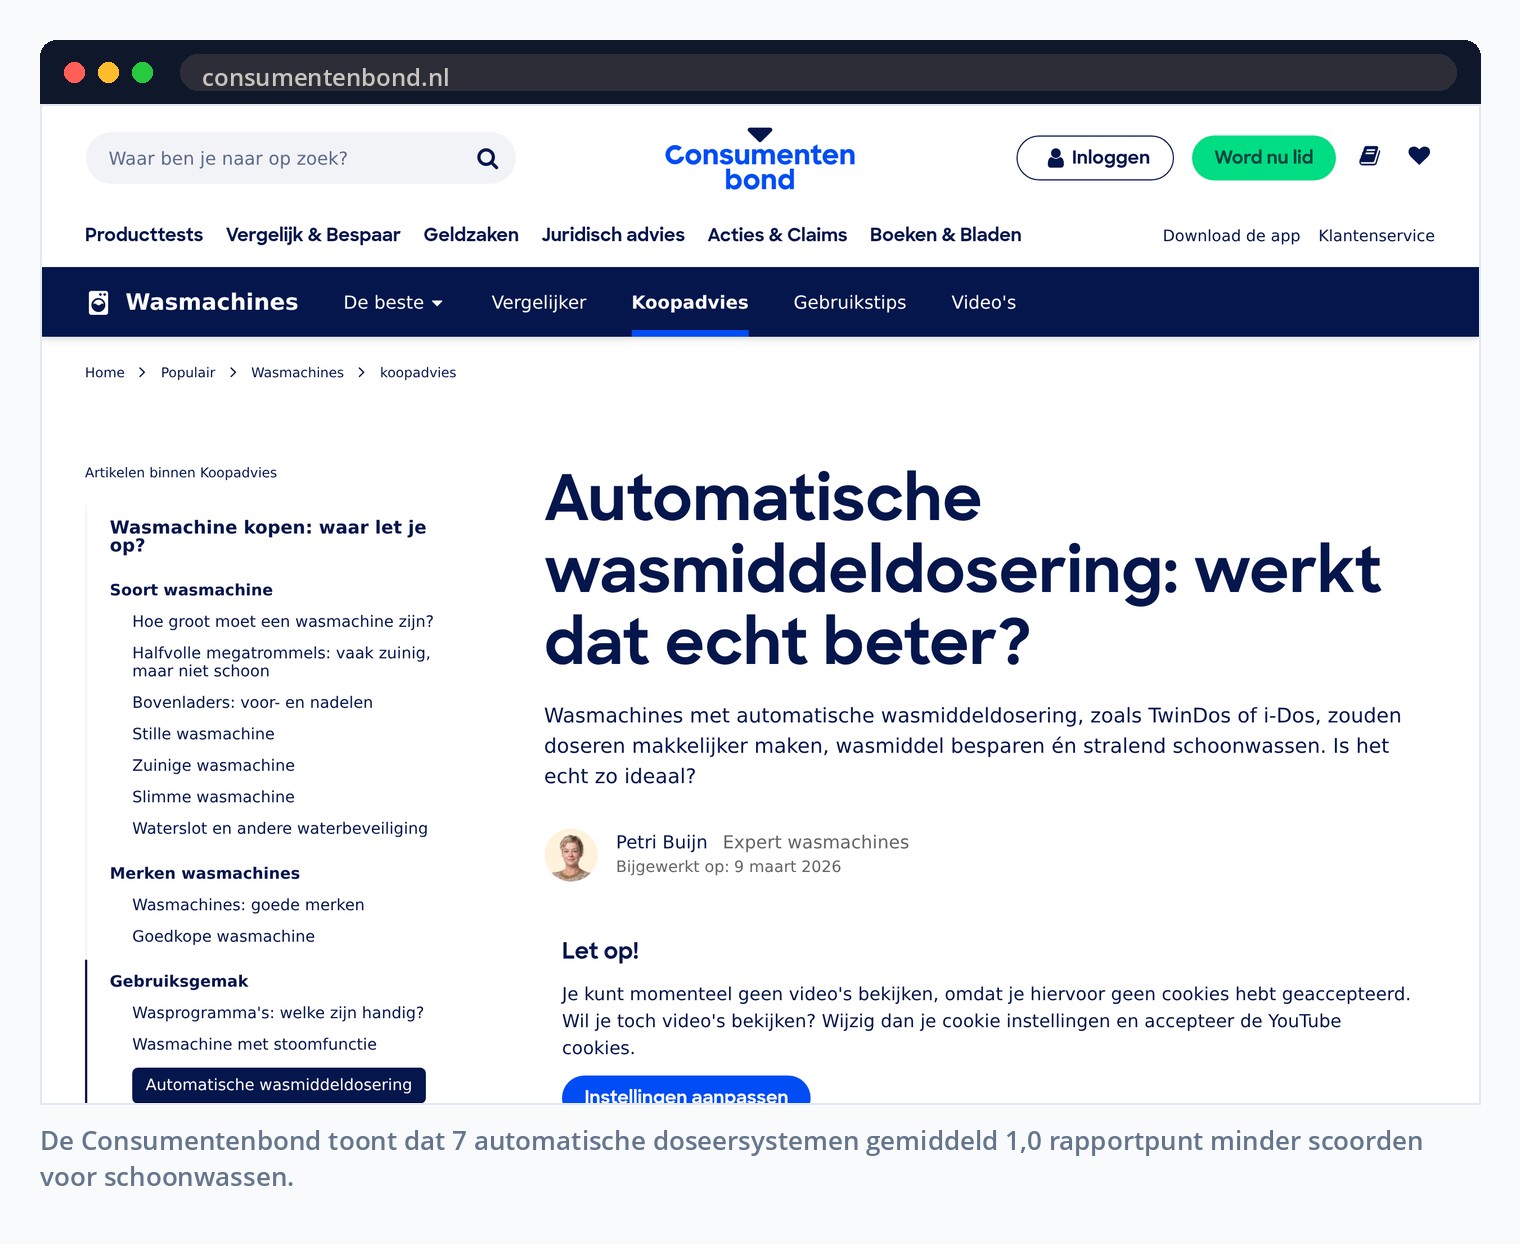Image resolution: width=1520 pixels, height=1244 pixels.
Task: Click Petri Buijn's author photo
Action: pyautogui.click(x=571, y=855)
